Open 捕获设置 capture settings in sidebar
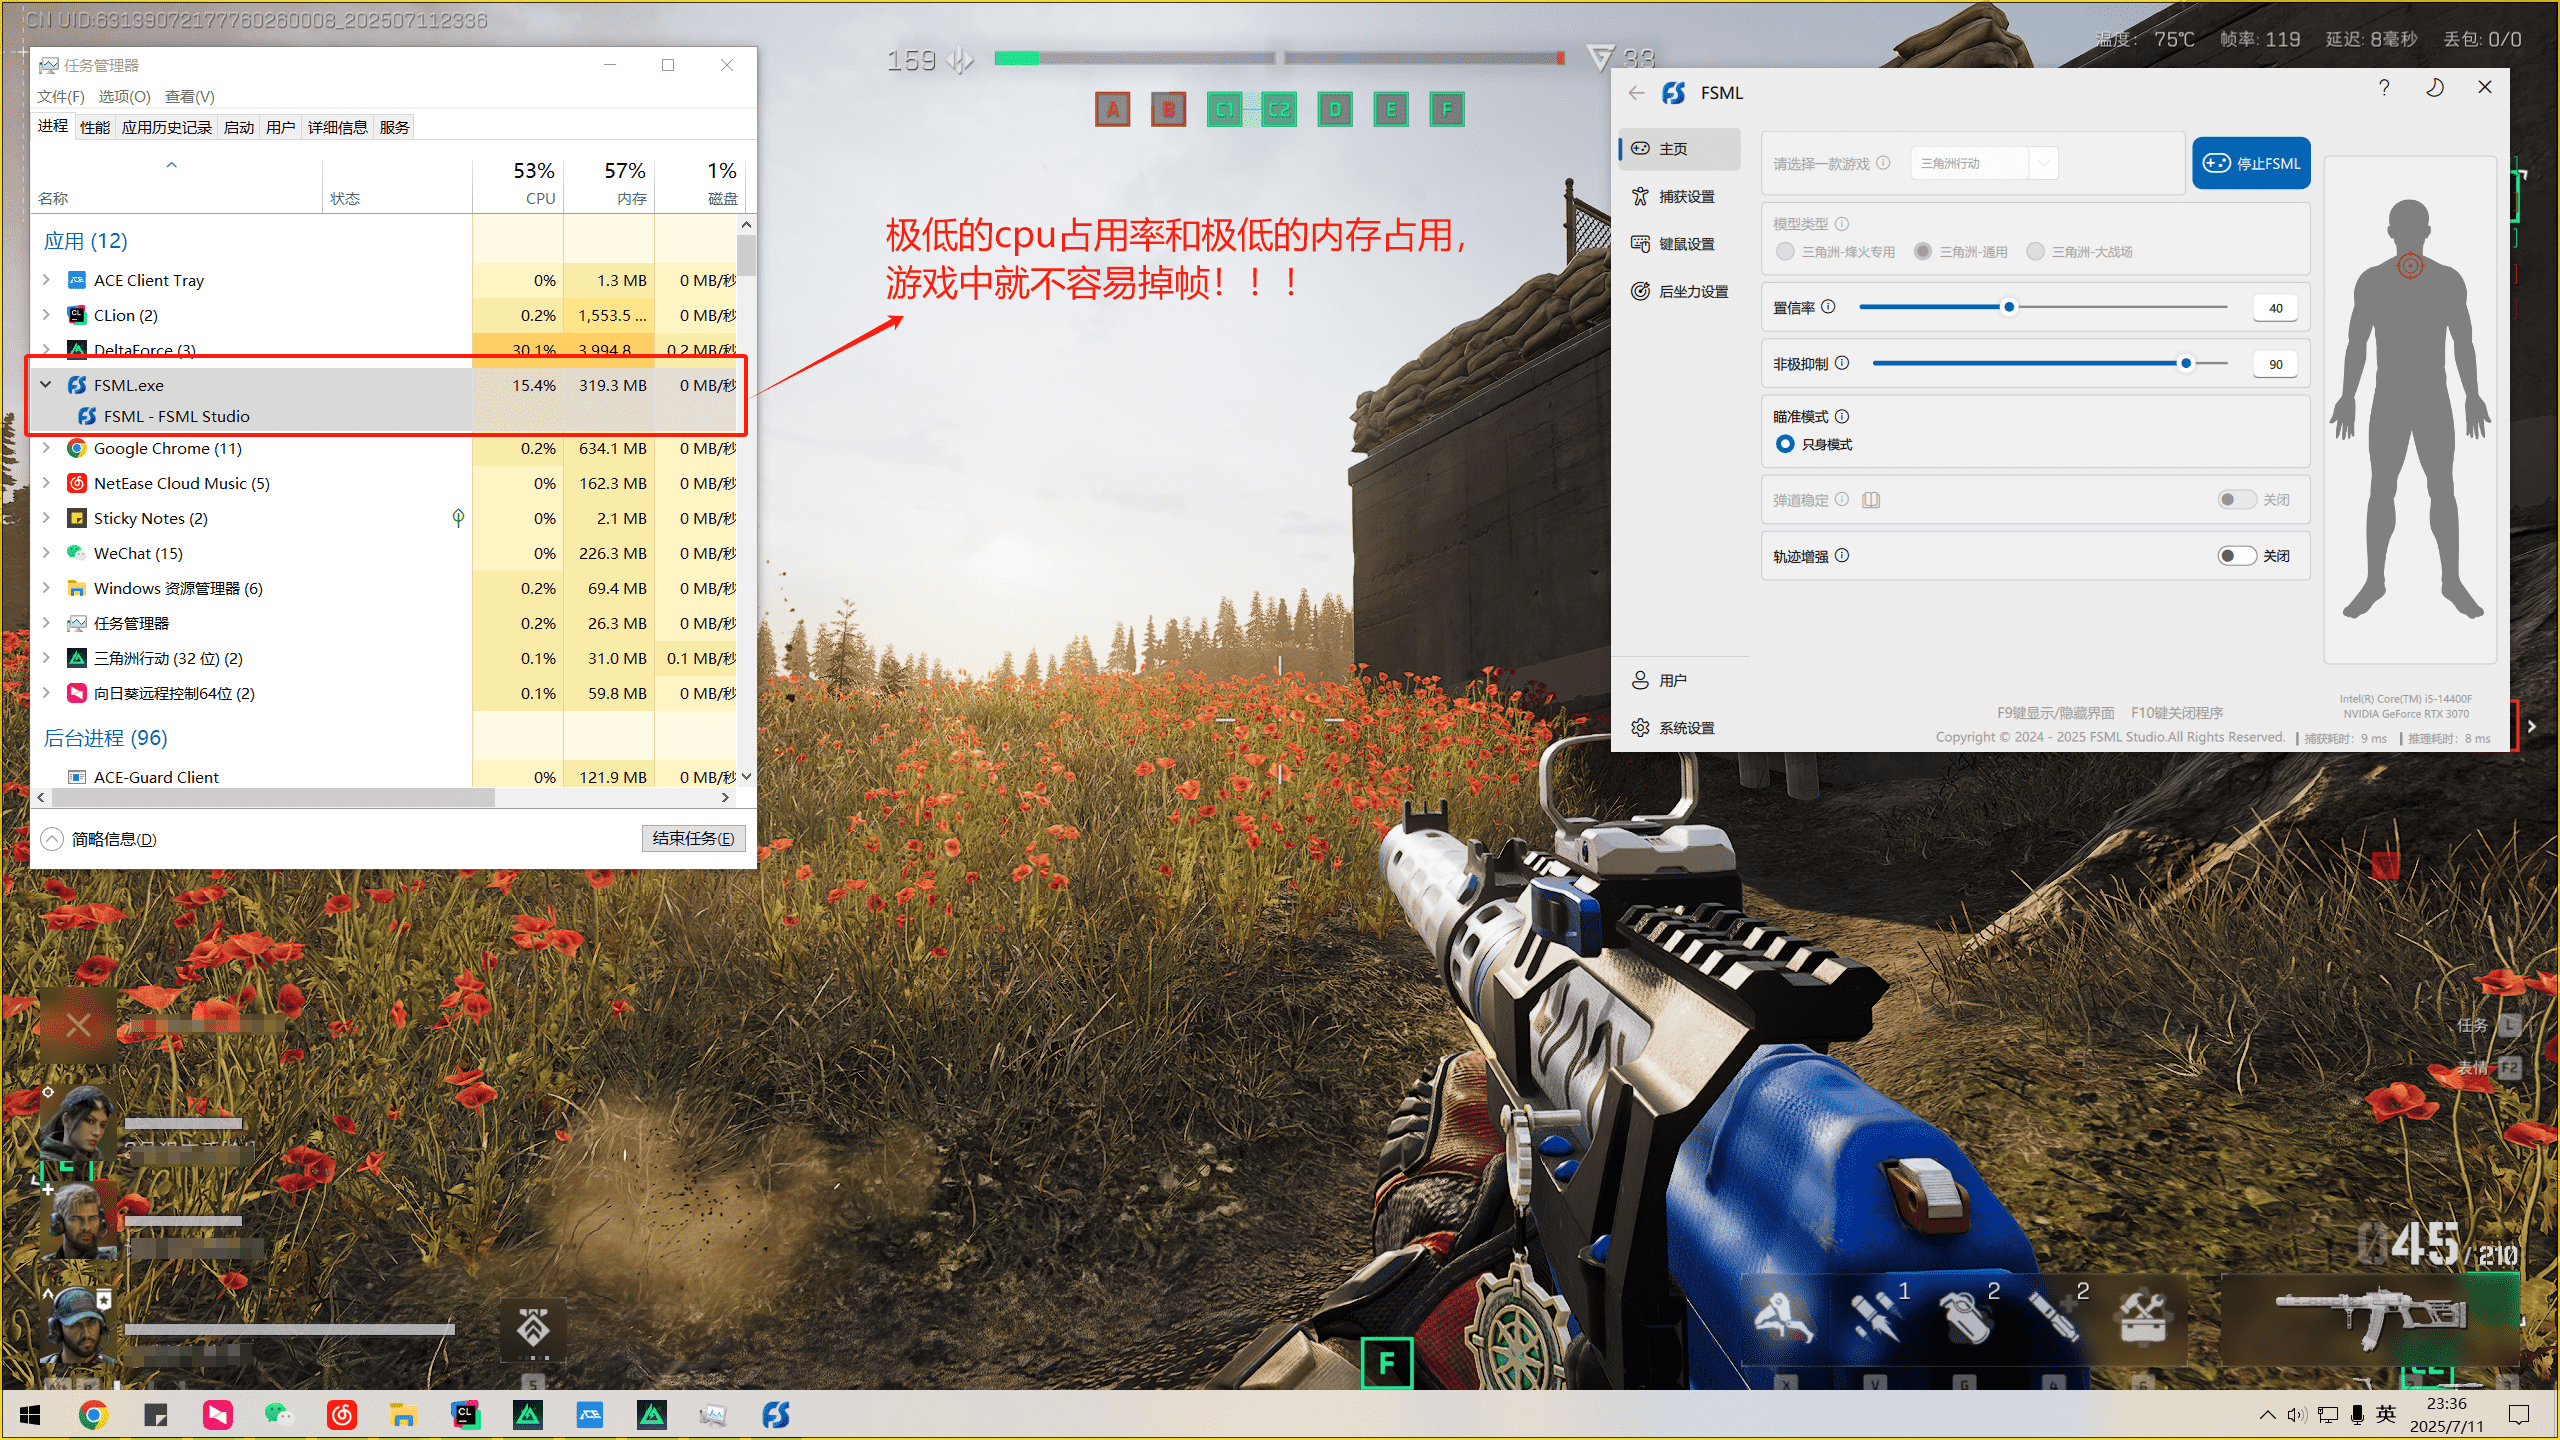This screenshot has height=1440, width=2560. coord(1685,197)
